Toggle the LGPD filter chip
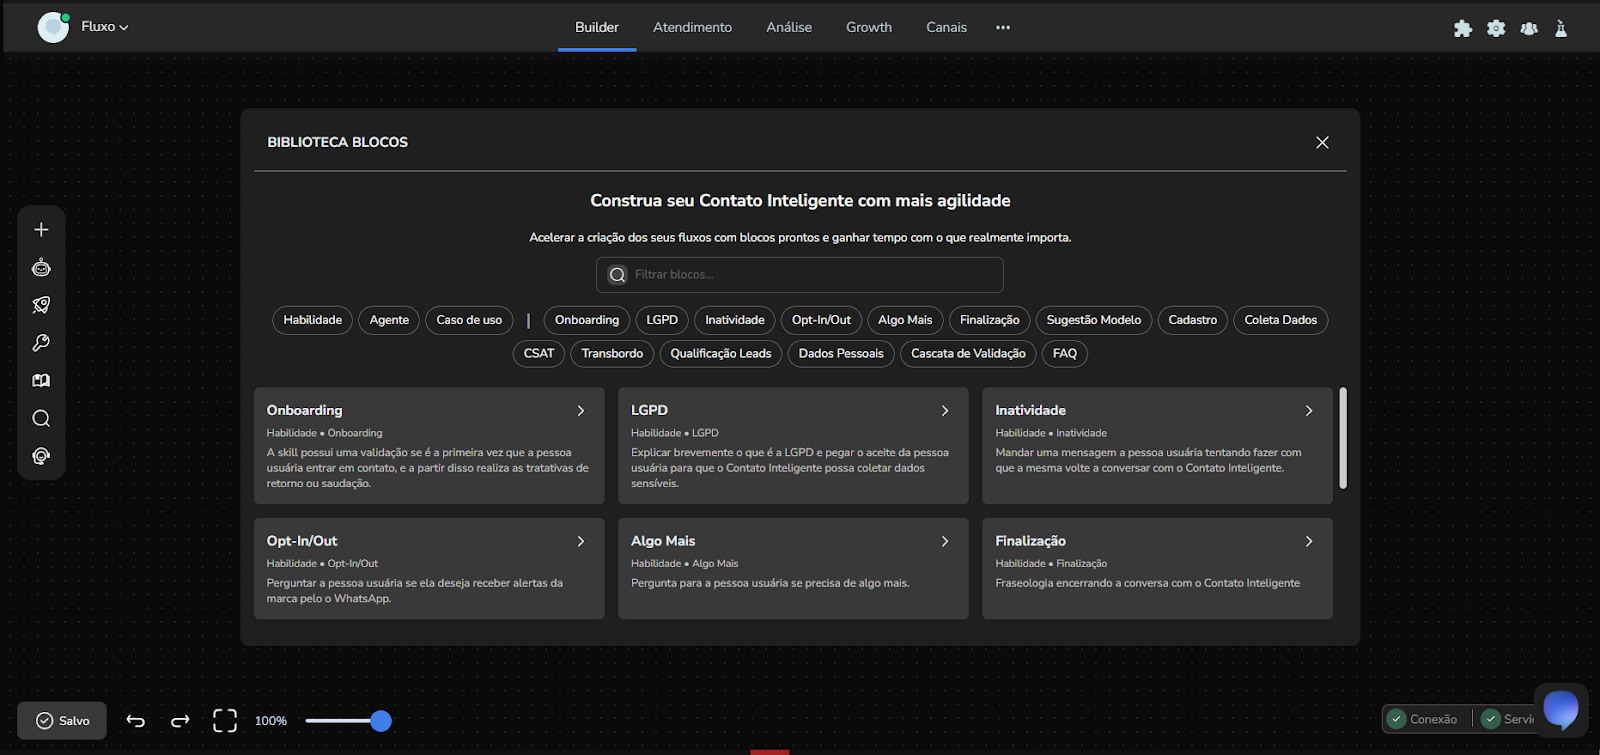This screenshot has width=1600, height=755. pos(662,320)
